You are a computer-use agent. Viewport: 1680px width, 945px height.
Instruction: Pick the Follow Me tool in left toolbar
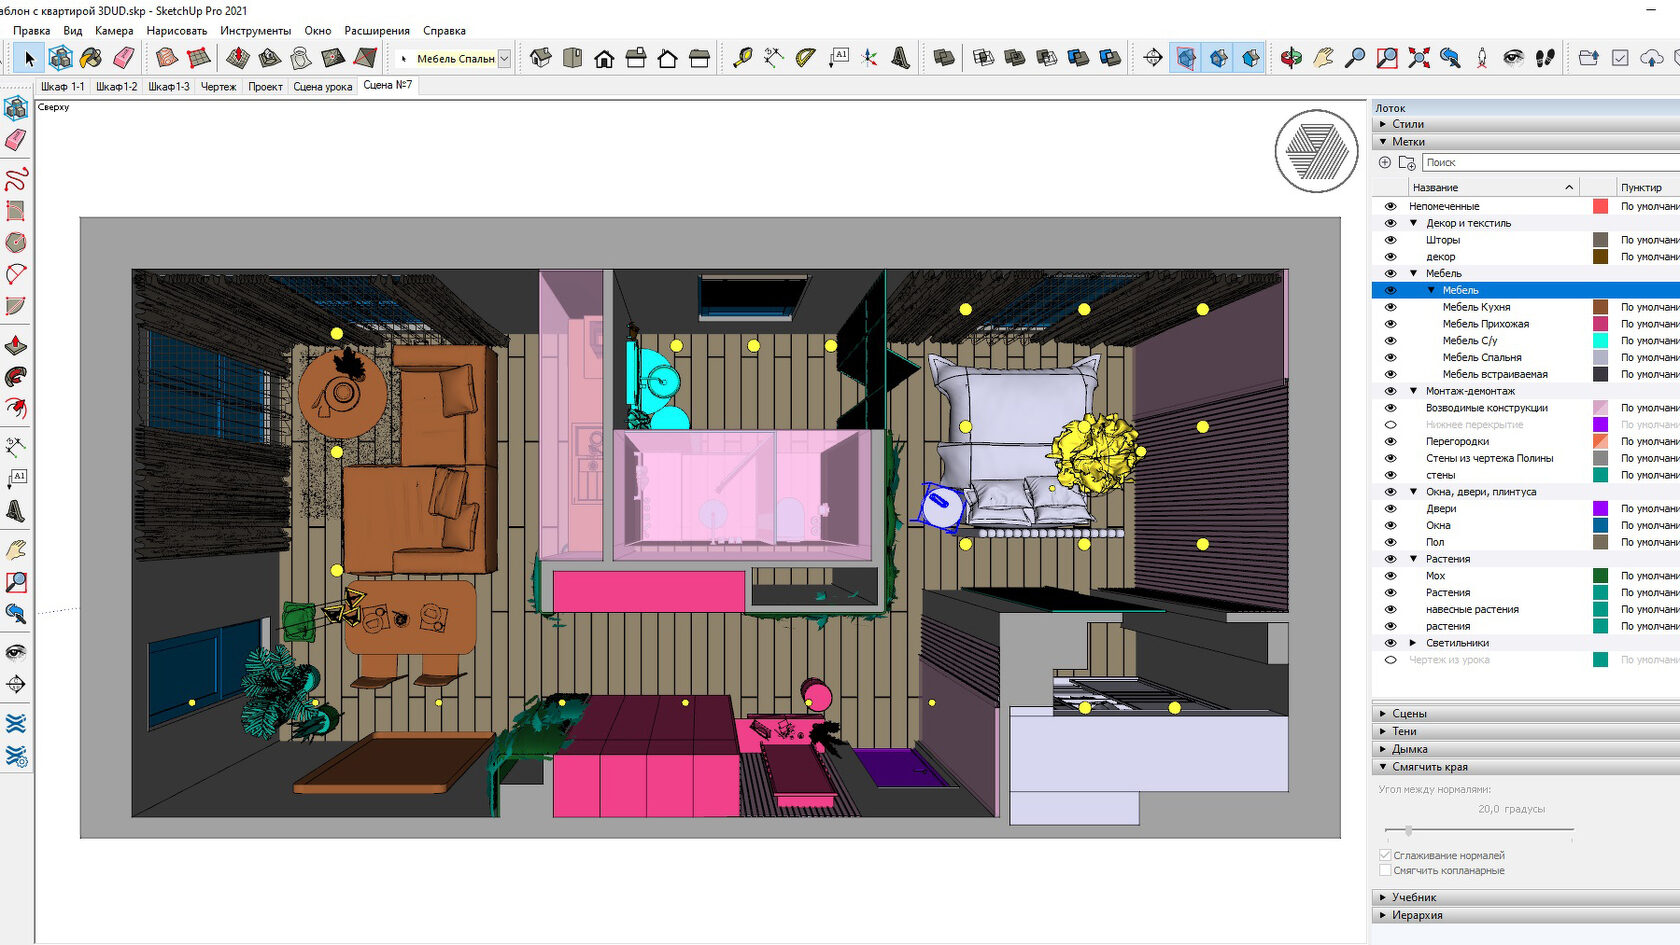16,377
